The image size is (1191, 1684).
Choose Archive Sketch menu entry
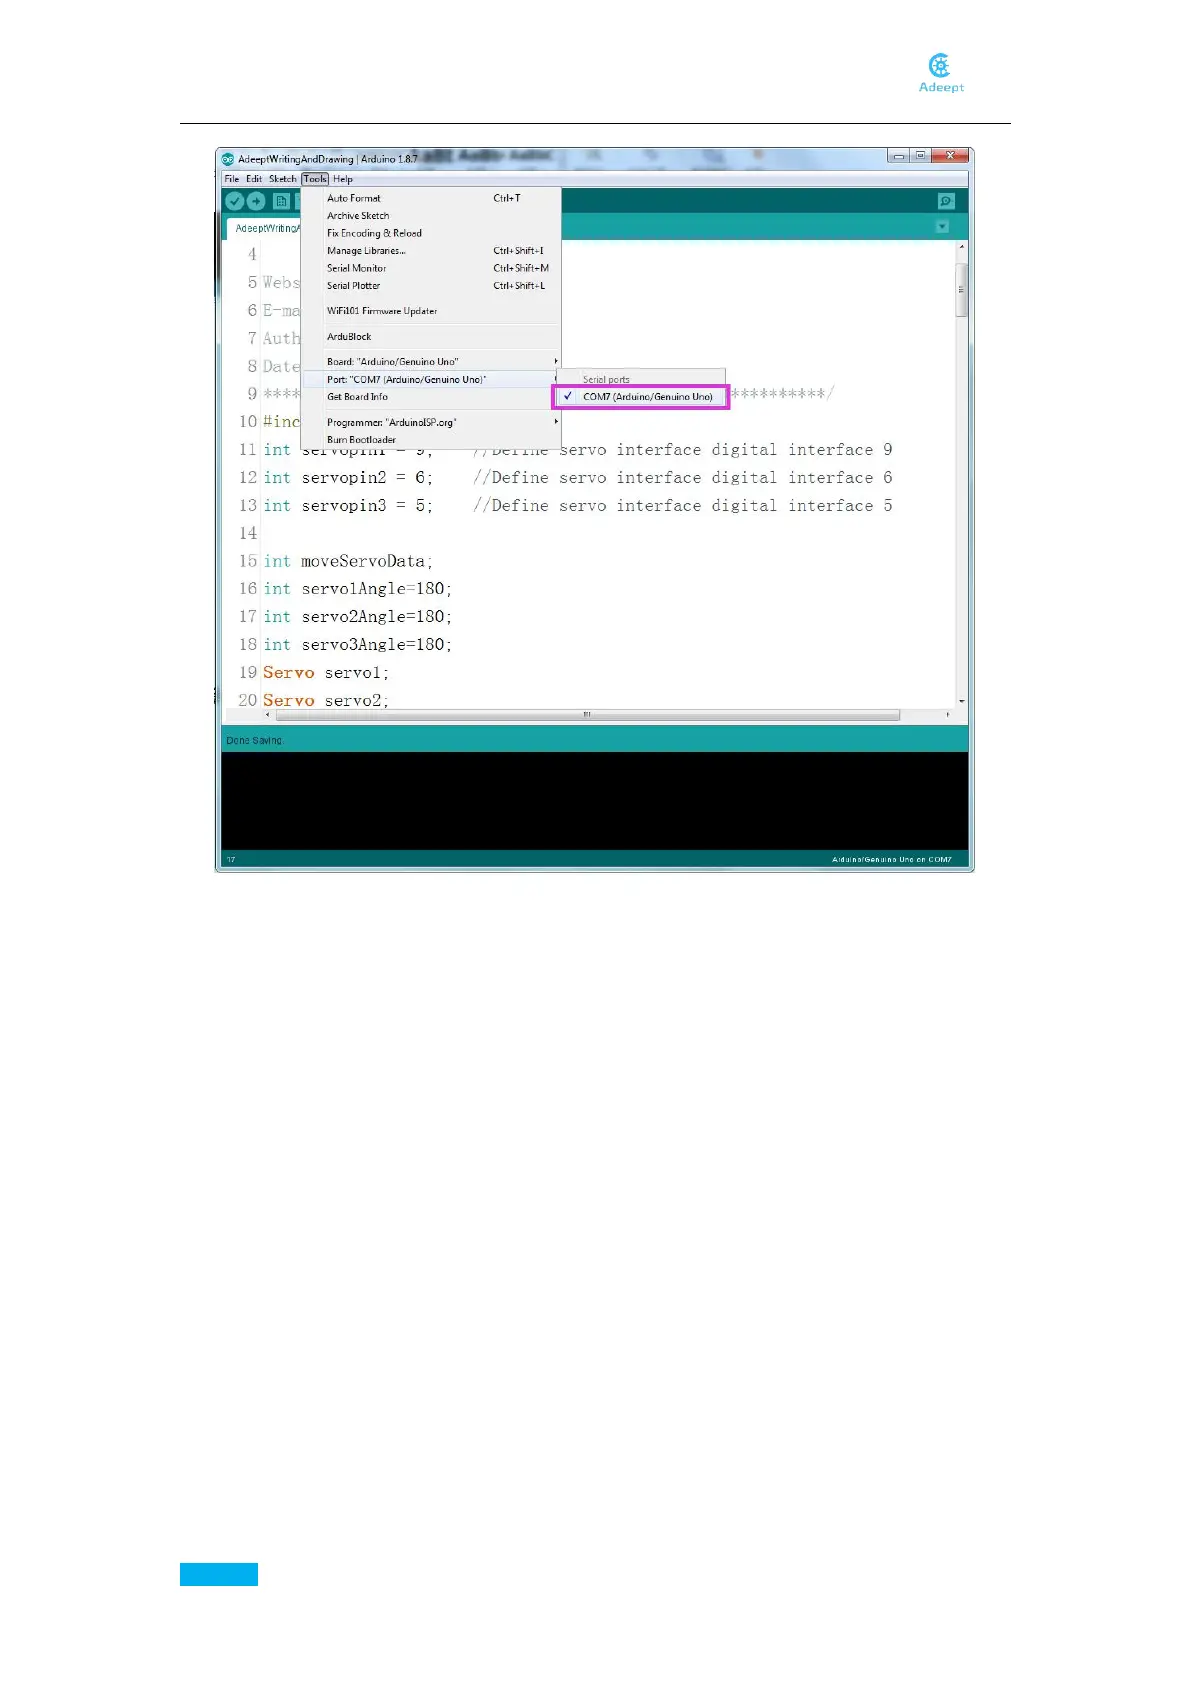point(430,216)
